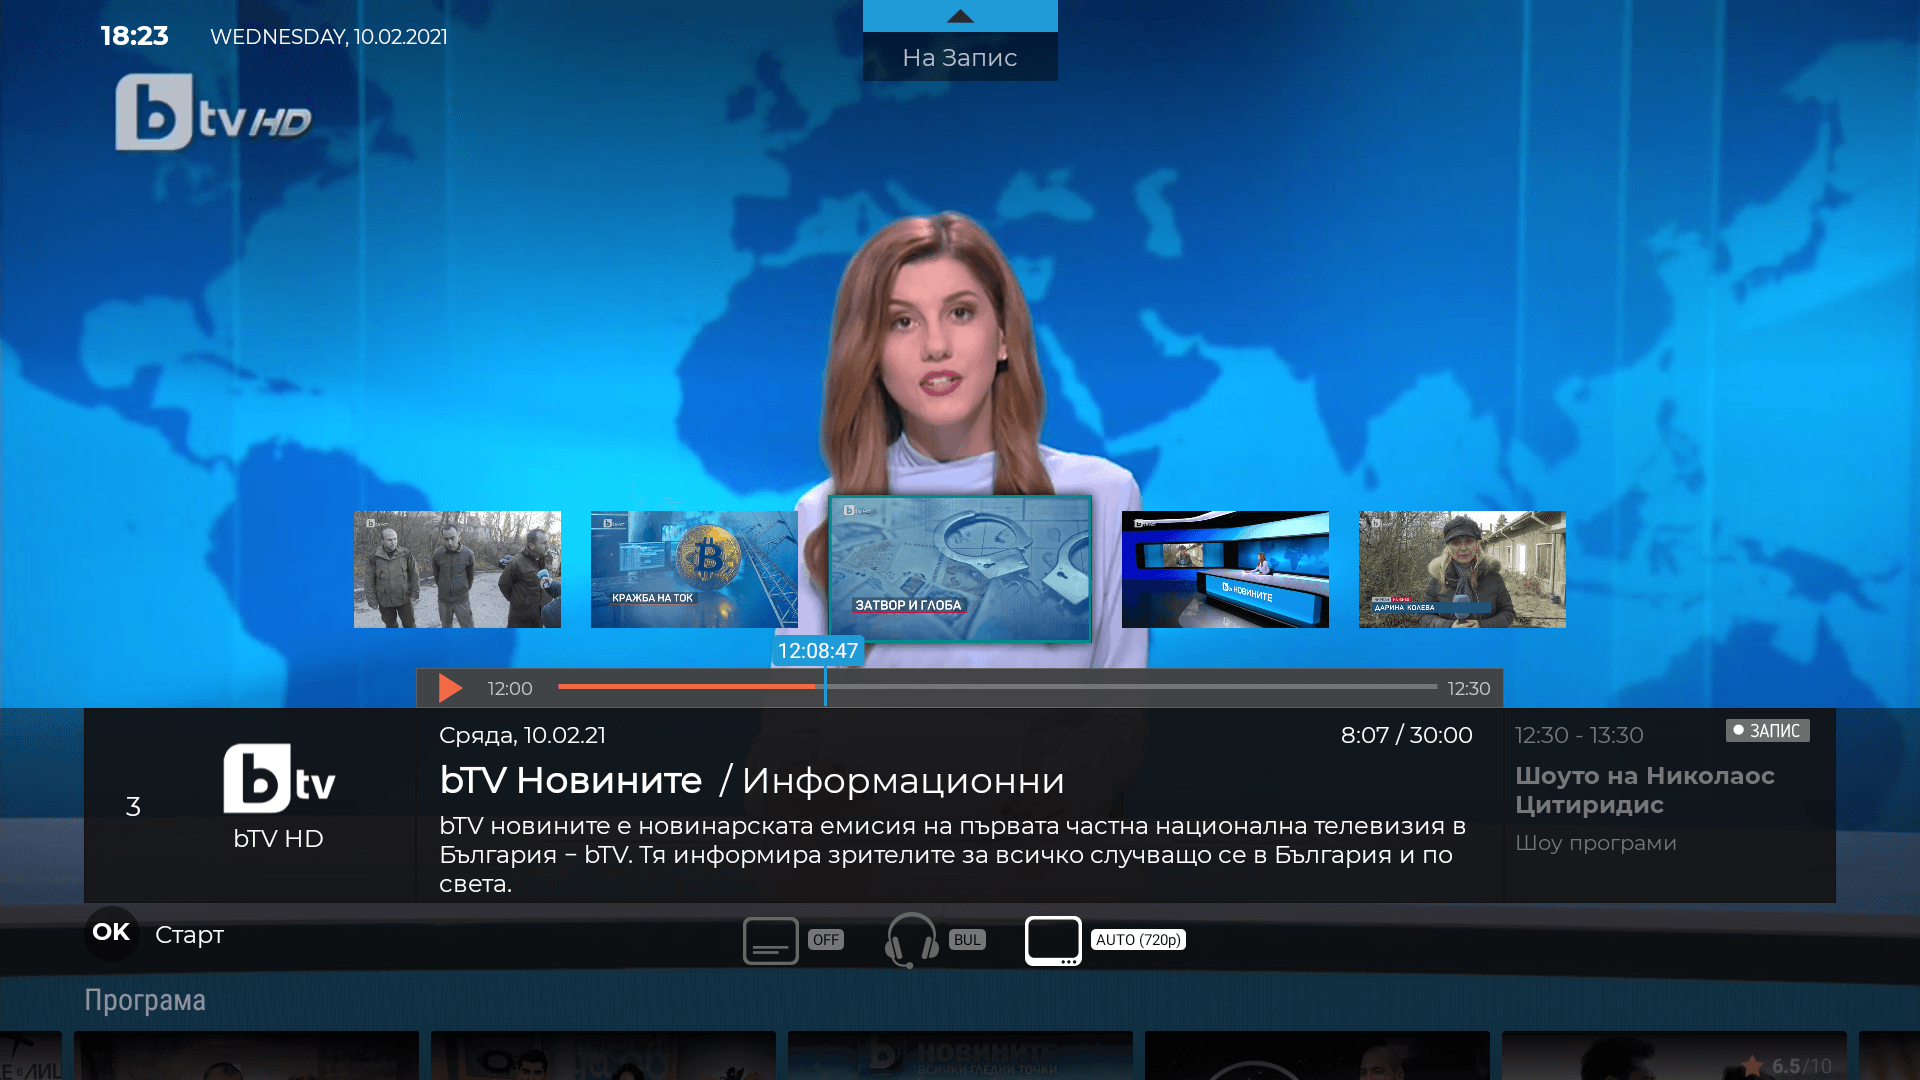Click the channel number 3
This screenshot has width=1920, height=1080.
tap(133, 807)
